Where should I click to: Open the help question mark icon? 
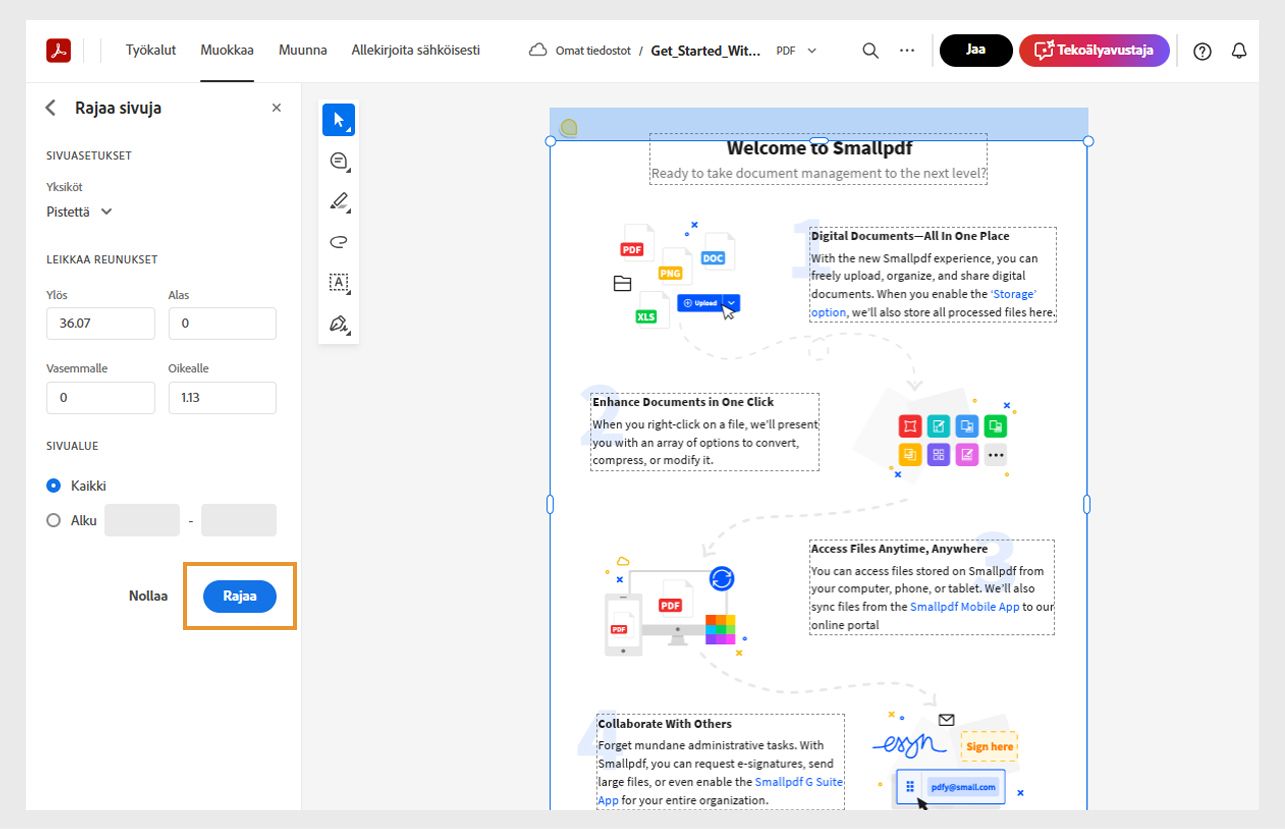(x=1202, y=51)
